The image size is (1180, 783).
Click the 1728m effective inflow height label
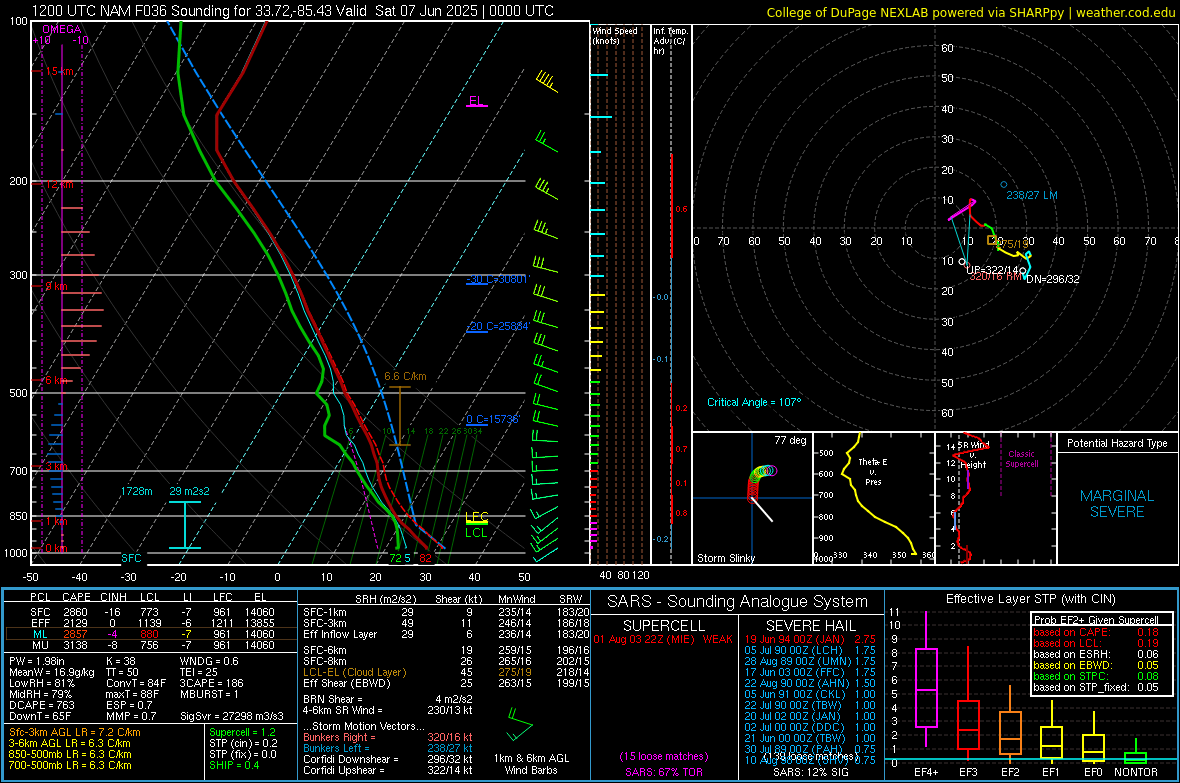[x=136, y=491]
